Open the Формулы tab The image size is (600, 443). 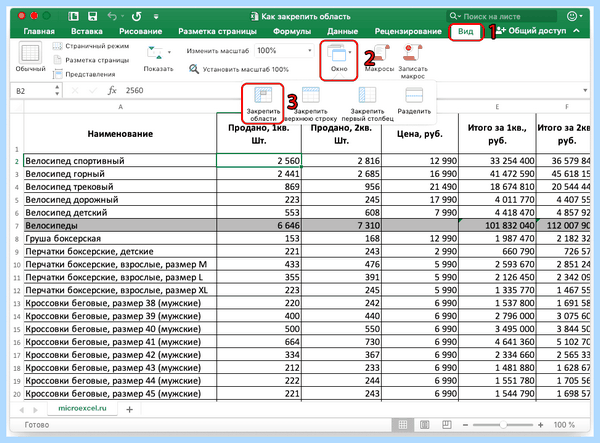292,31
